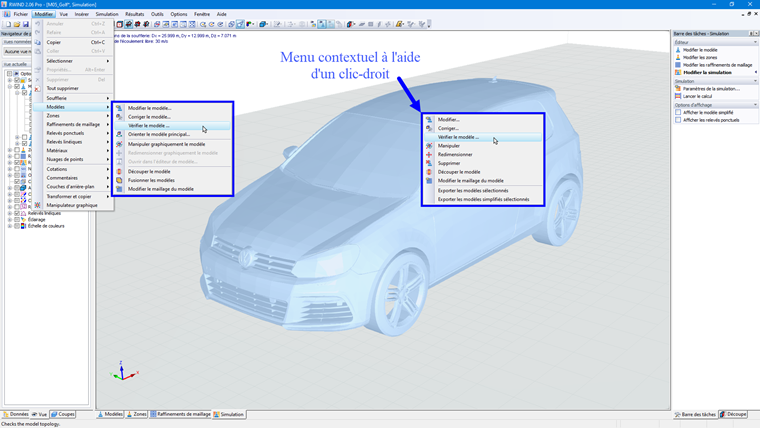Collapse the Simulation section in task panel

755,81
